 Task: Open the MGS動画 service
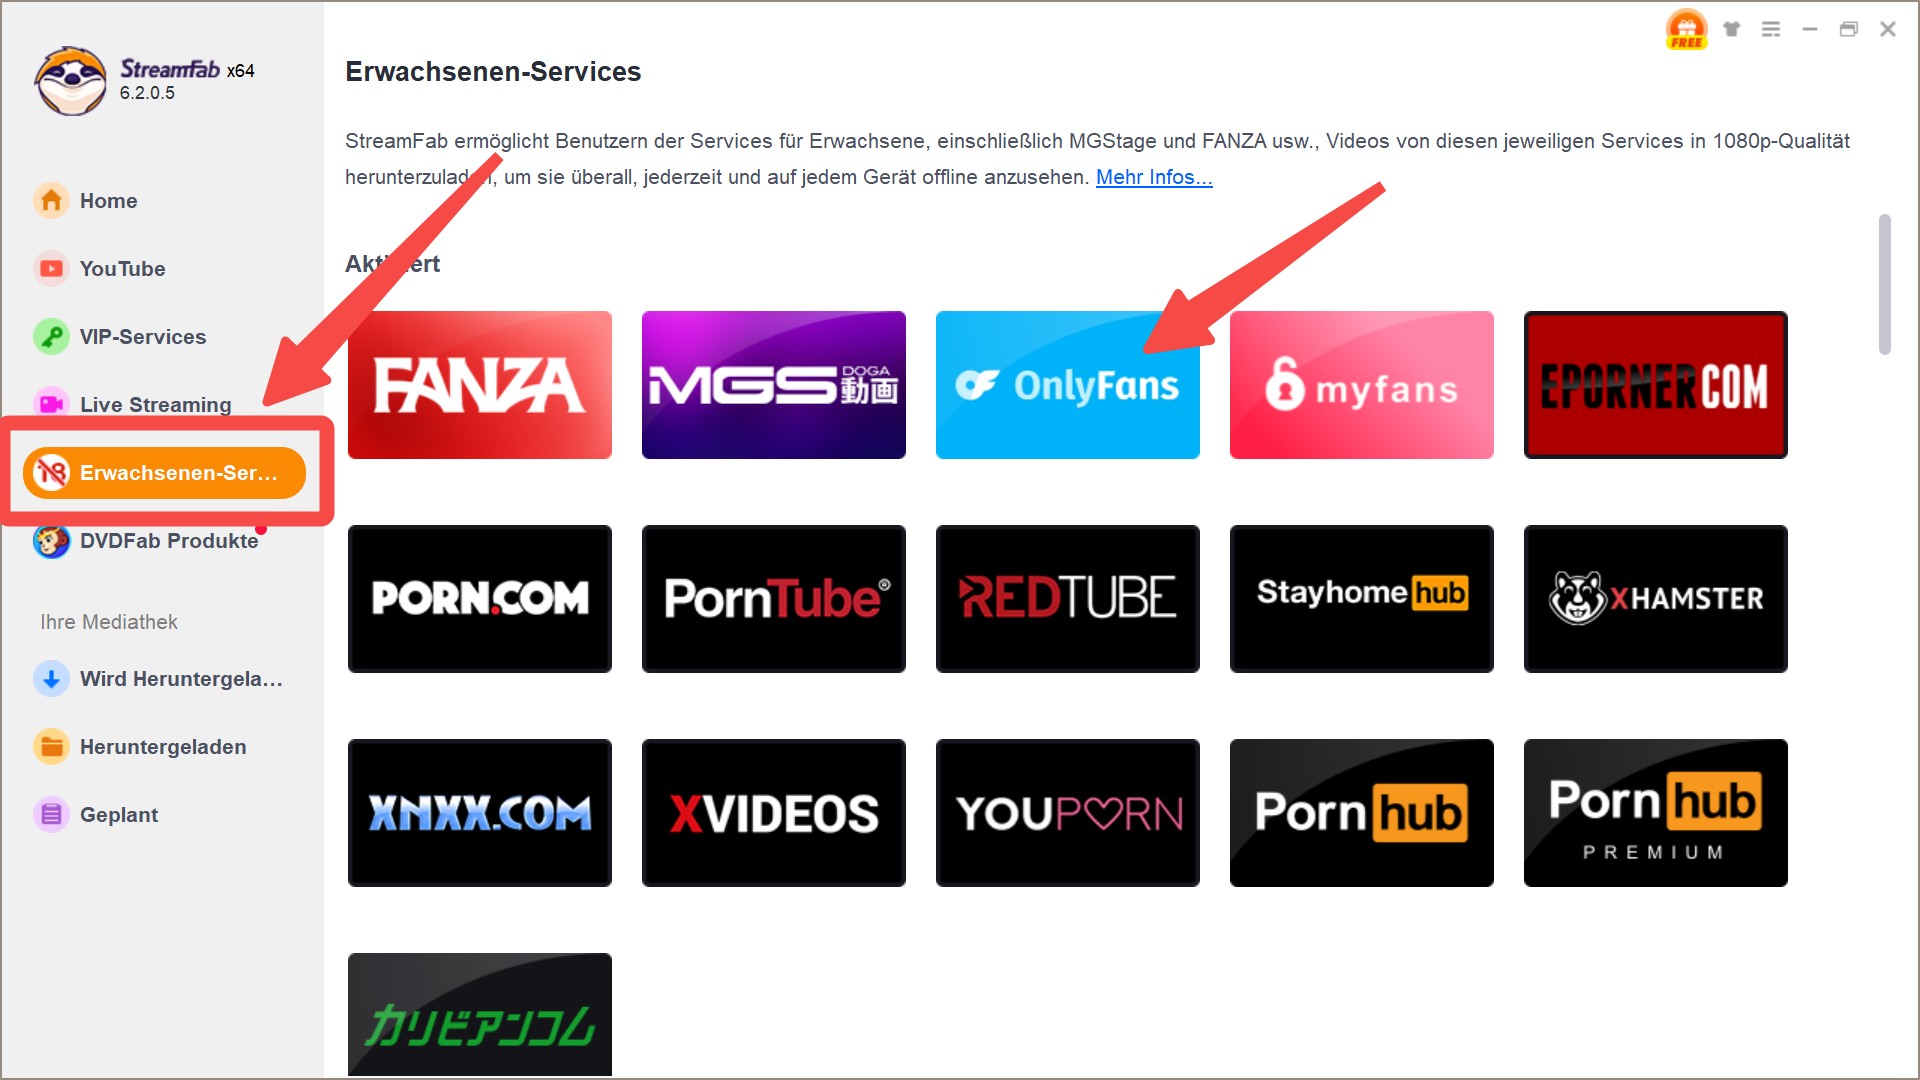tap(775, 382)
